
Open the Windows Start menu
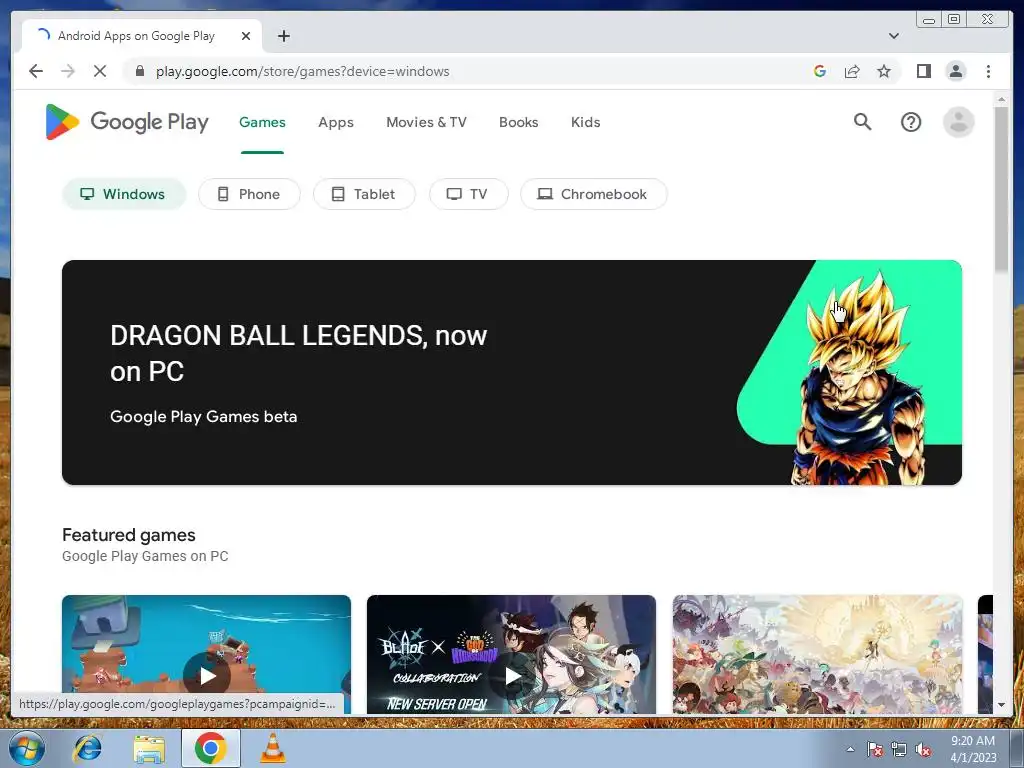coord(26,748)
